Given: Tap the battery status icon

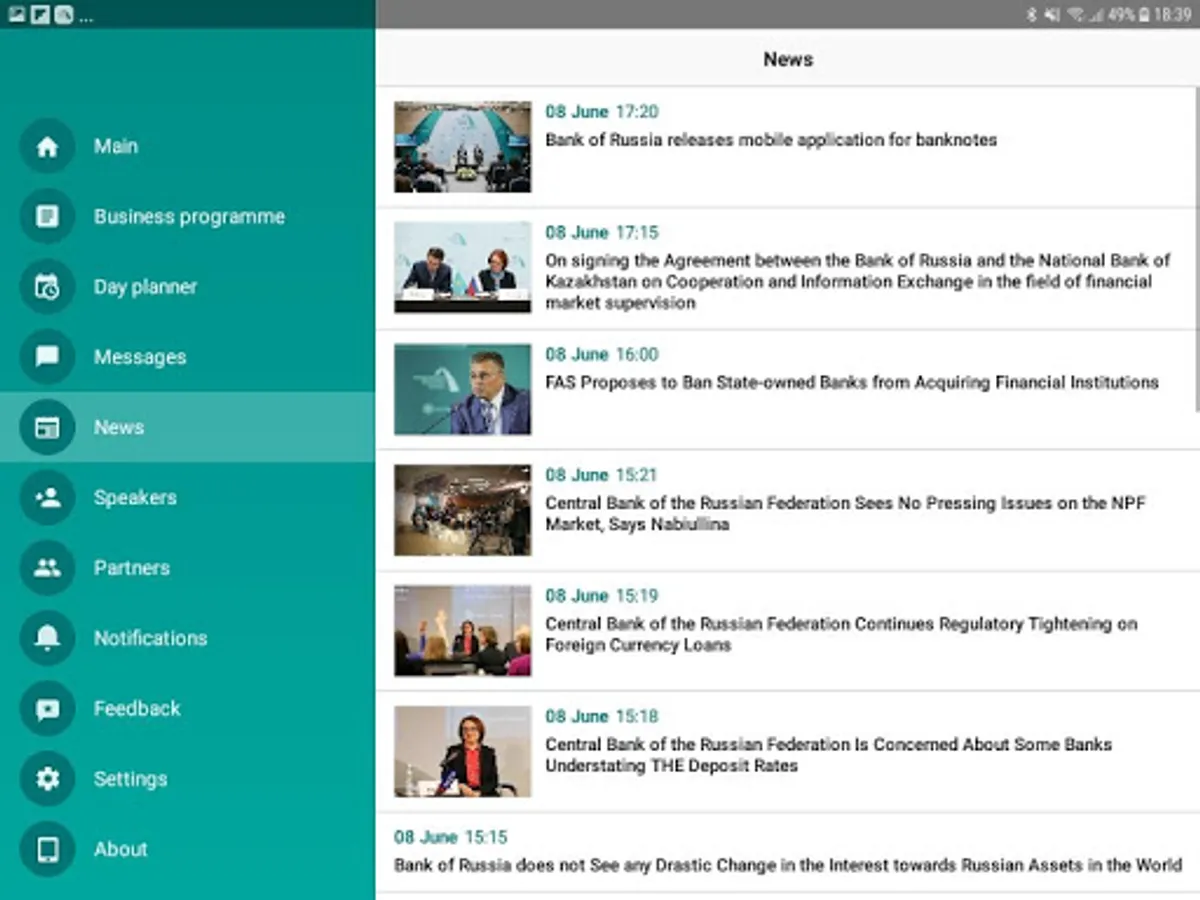Looking at the screenshot, I should click(1144, 14).
